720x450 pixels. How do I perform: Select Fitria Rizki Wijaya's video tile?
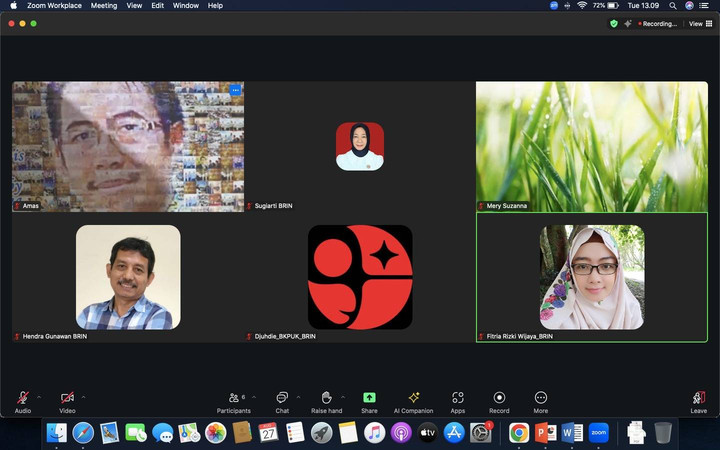click(592, 277)
